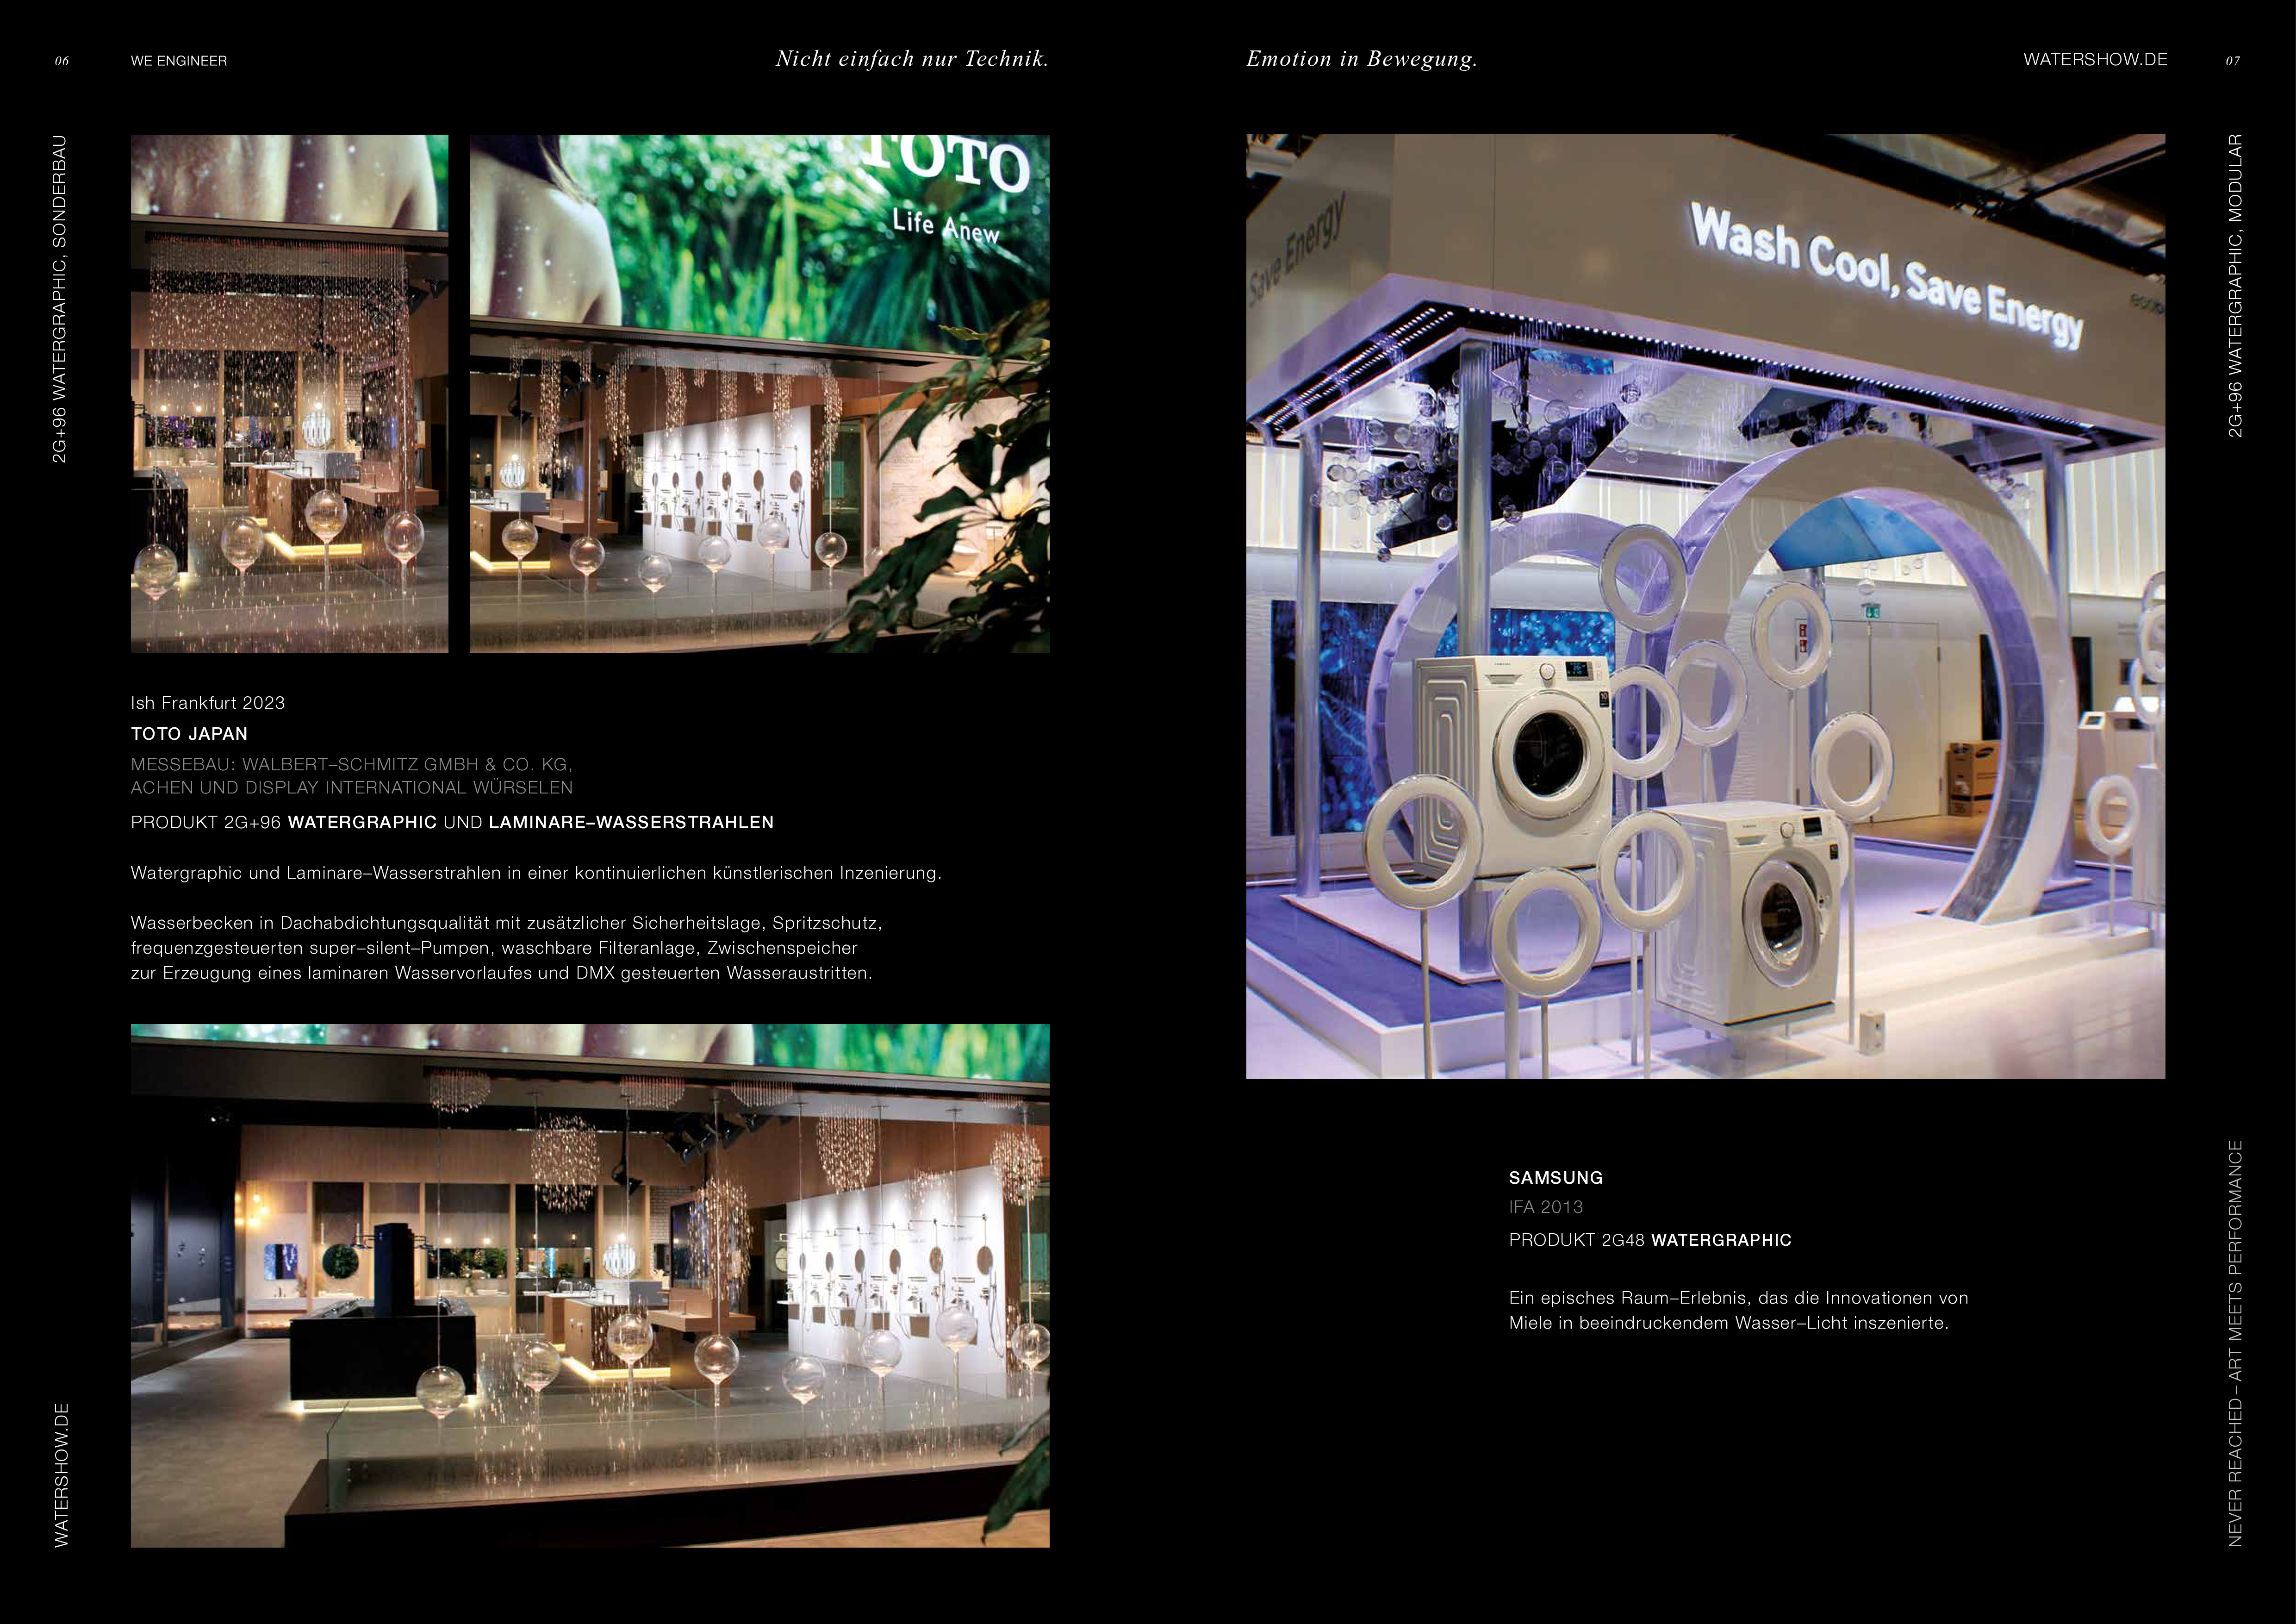Click vertical 2G+96 WATERGRAPHIC, SONDERBAU label
Image resolution: width=2296 pixels, height=1624 pixels.
60,298
